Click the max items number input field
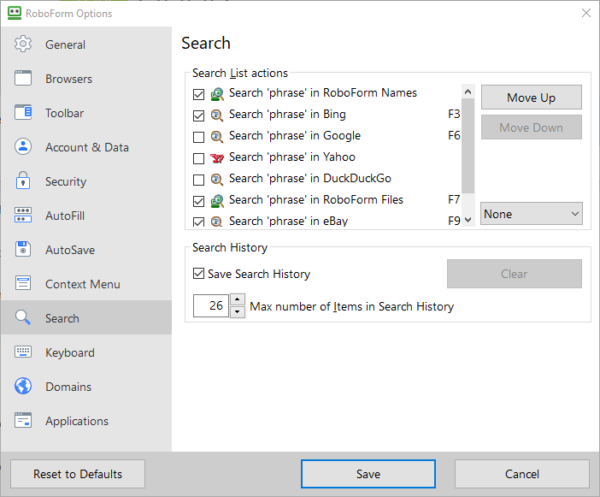This screenshot has height=497, width=600. pos(211,306)
